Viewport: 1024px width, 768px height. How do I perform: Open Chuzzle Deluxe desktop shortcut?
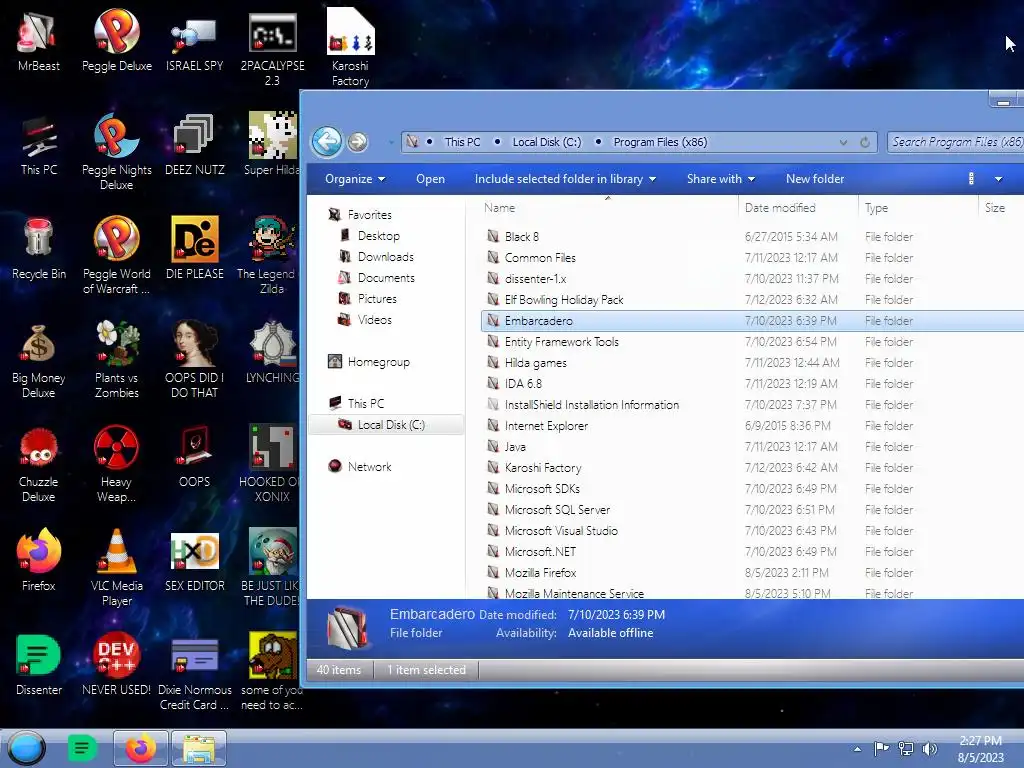39,465
